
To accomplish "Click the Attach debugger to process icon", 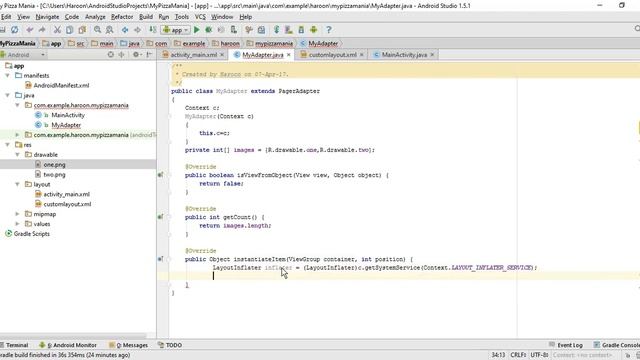I will [x=234, y=30].
